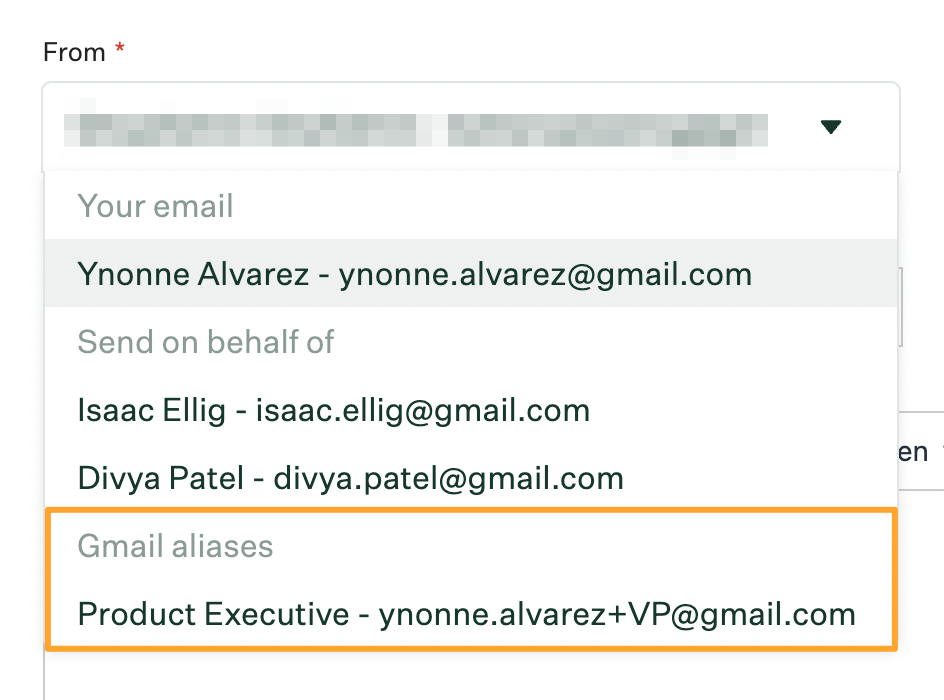Click the orange highlighted Gmail aliases box
Screen dimensions: 944x700
471,580
